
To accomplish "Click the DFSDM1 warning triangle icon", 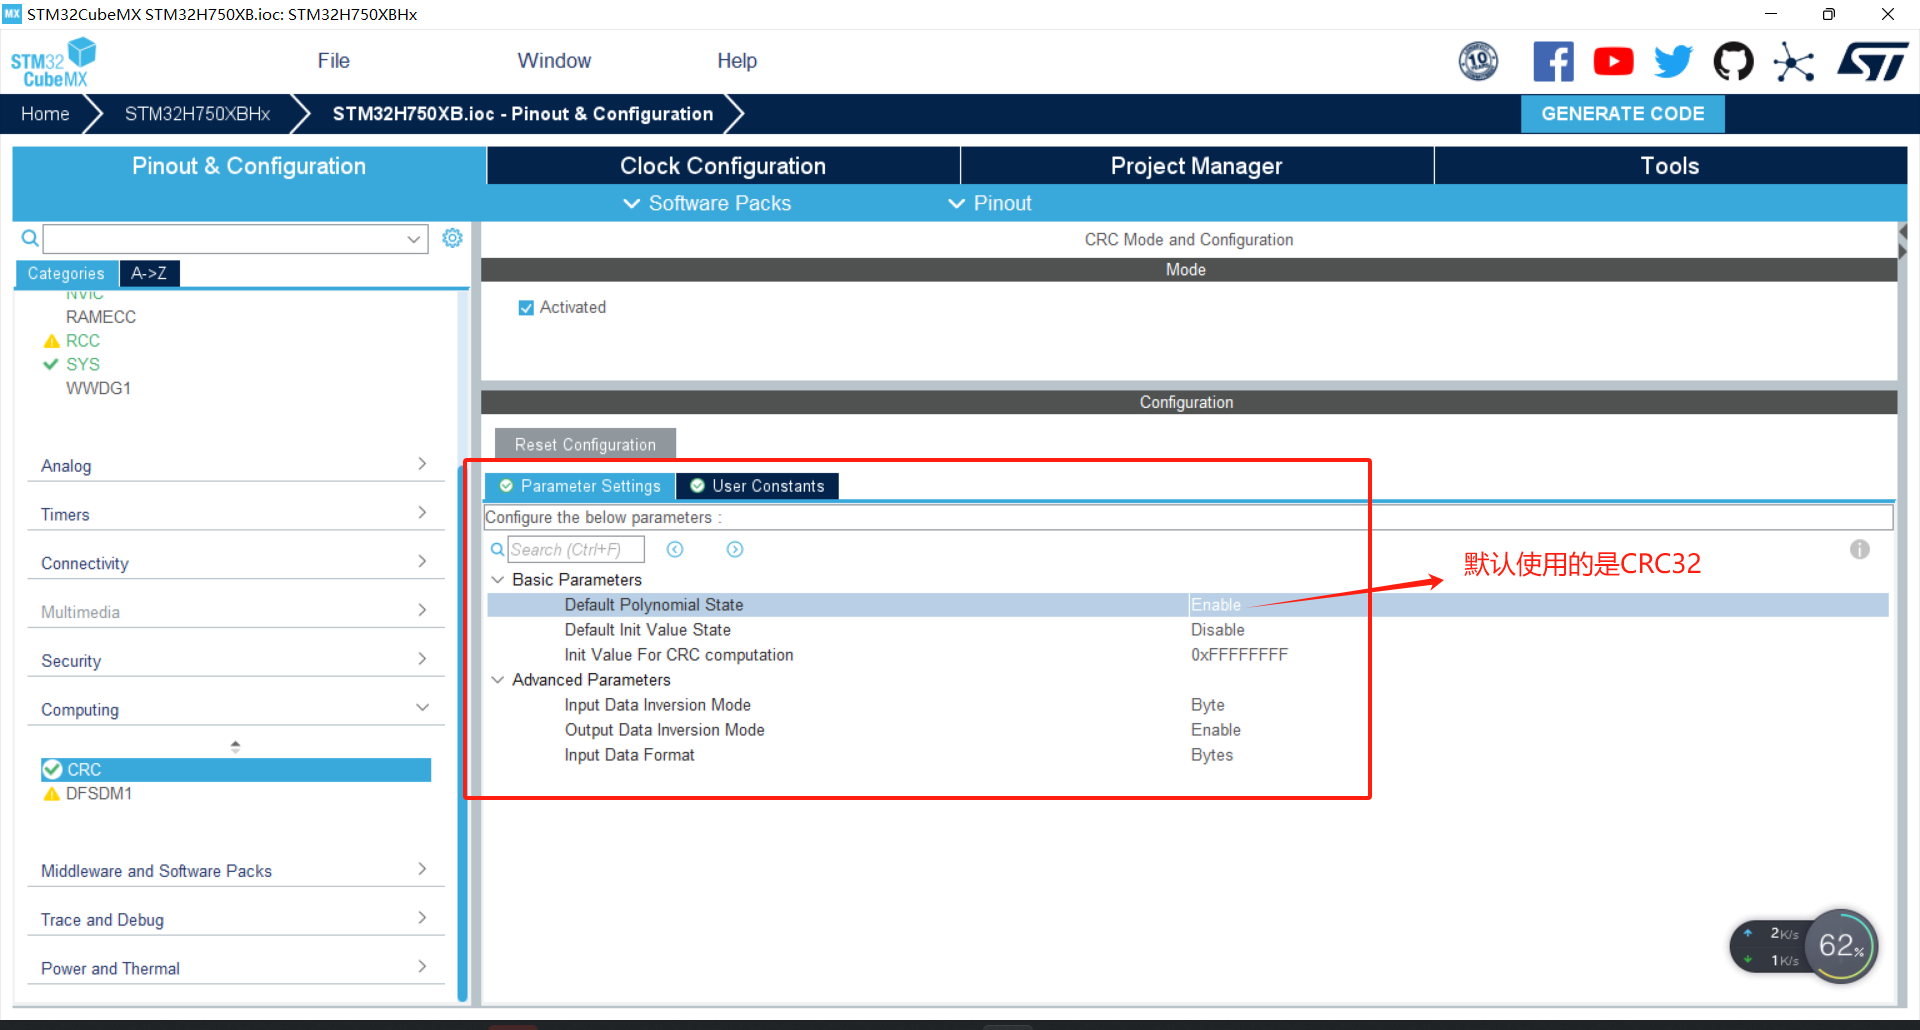I will (x=52, y=794).
